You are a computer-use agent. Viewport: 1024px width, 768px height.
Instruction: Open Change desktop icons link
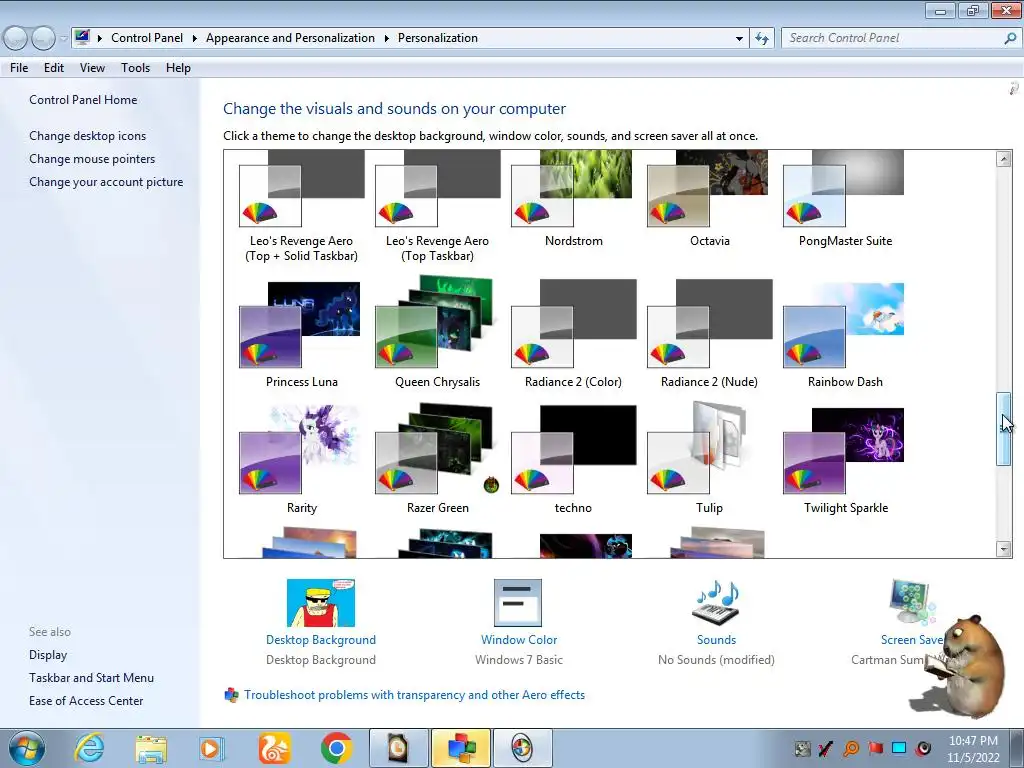click(88, 136)
